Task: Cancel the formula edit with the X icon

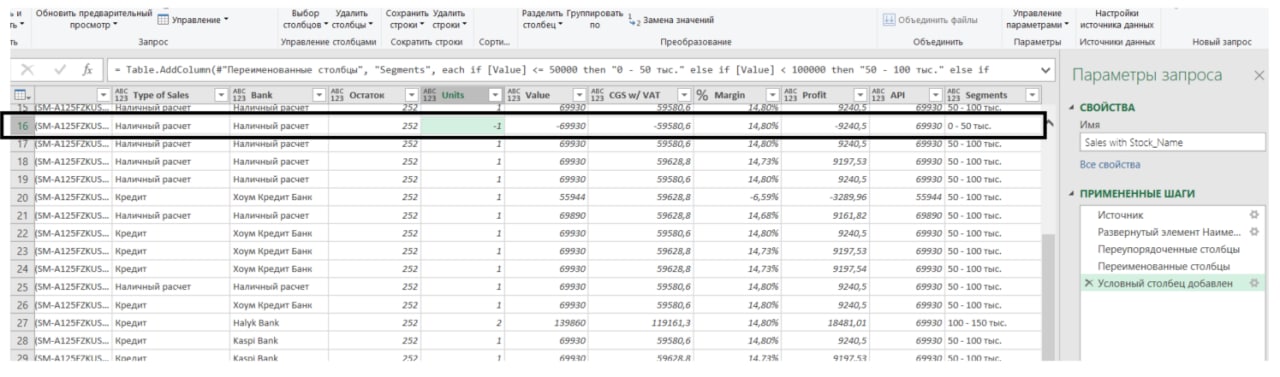Action: tap(27, 70)
